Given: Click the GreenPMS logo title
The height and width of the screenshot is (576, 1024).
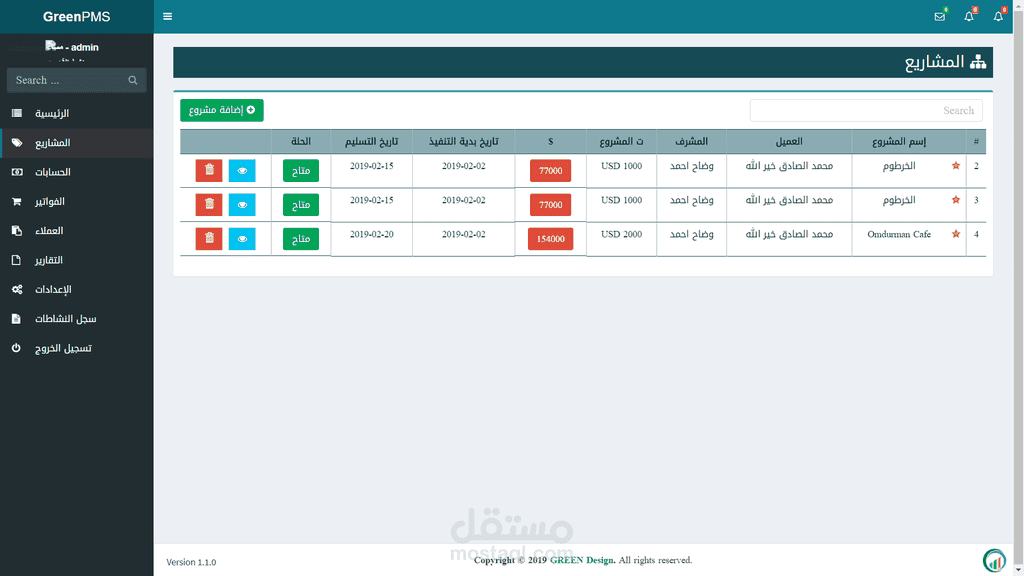Looking at the screenshot, I should click(x=76, y=17).
